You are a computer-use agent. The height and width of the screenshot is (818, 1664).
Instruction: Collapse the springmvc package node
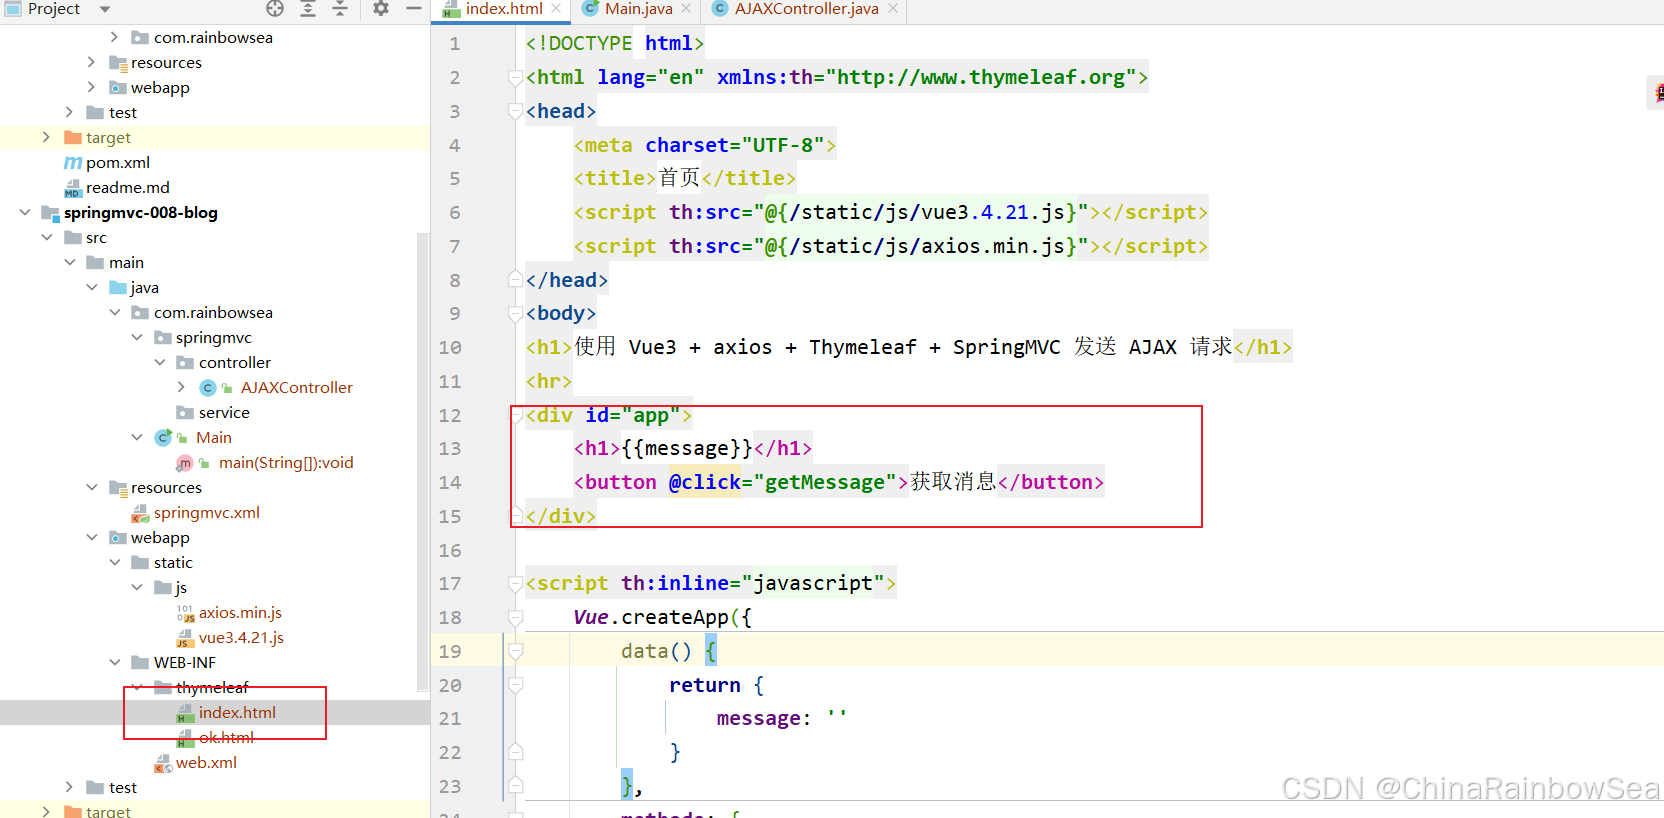[x=137, y=337]
